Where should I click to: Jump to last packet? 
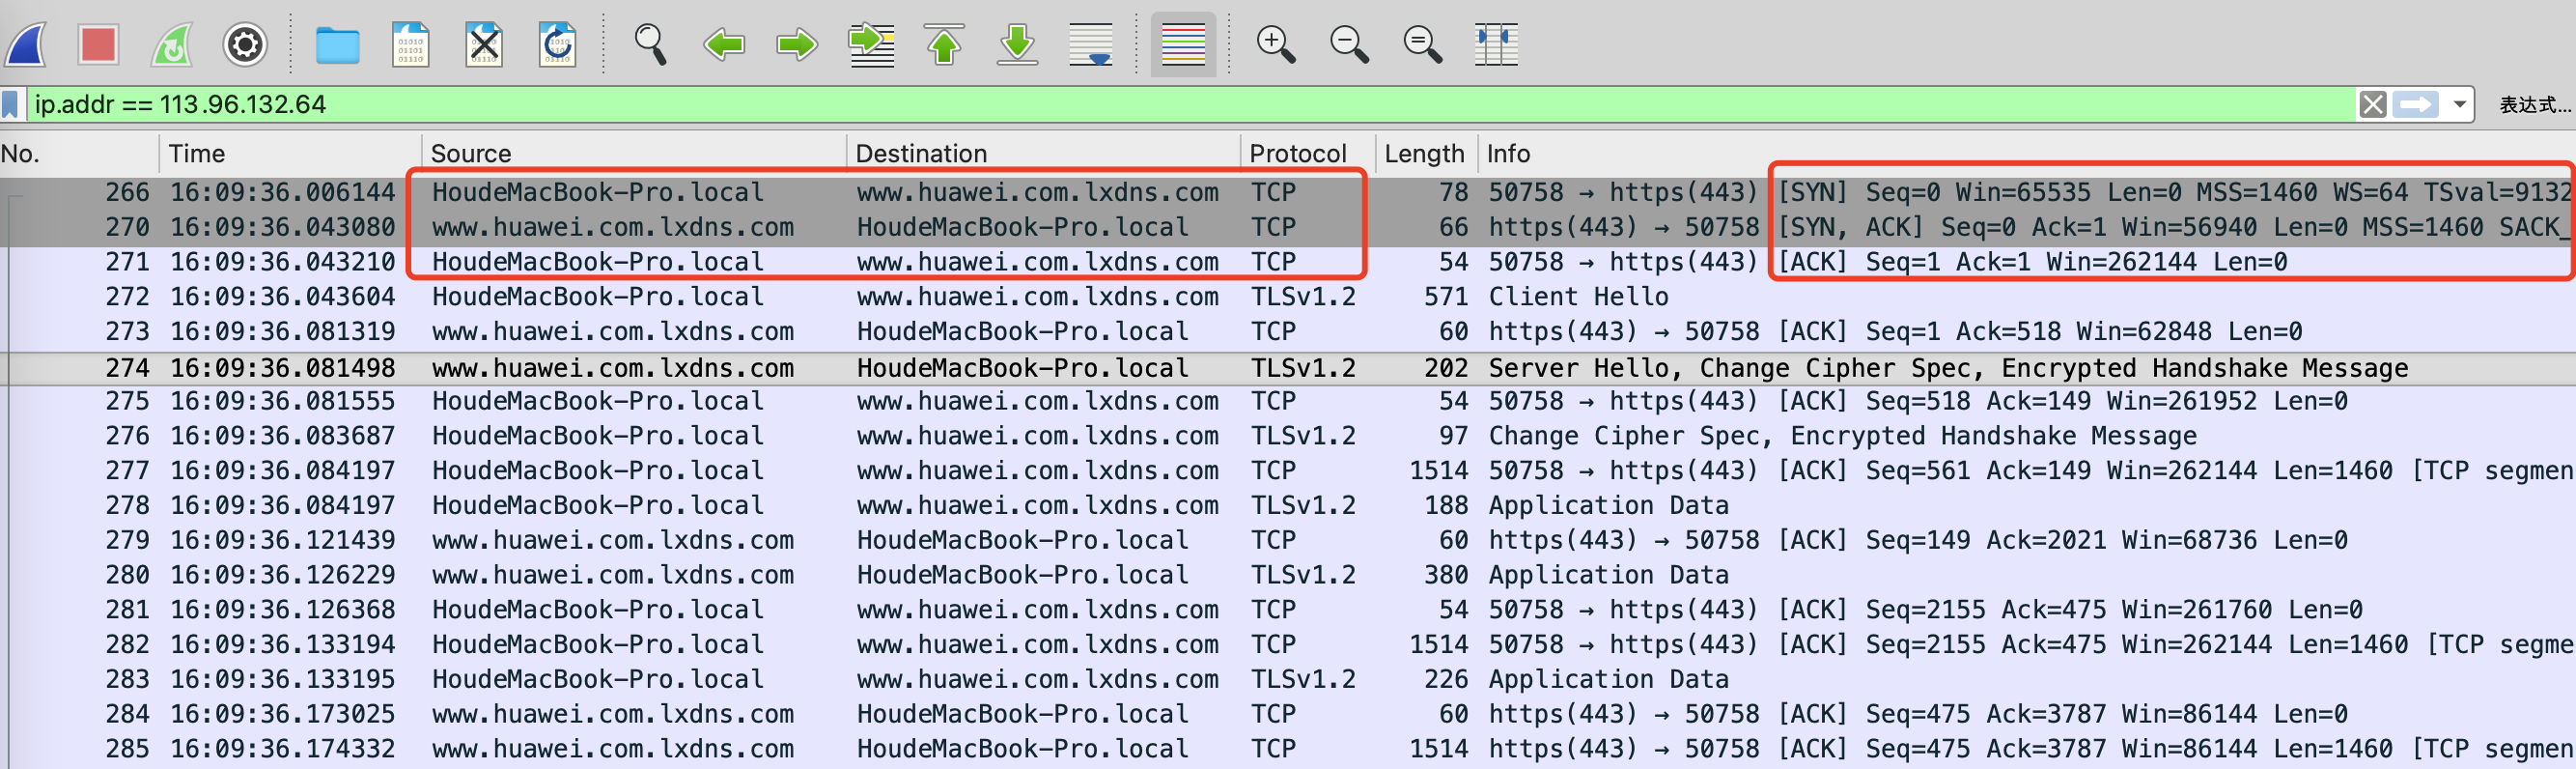tap(1018, 45)
